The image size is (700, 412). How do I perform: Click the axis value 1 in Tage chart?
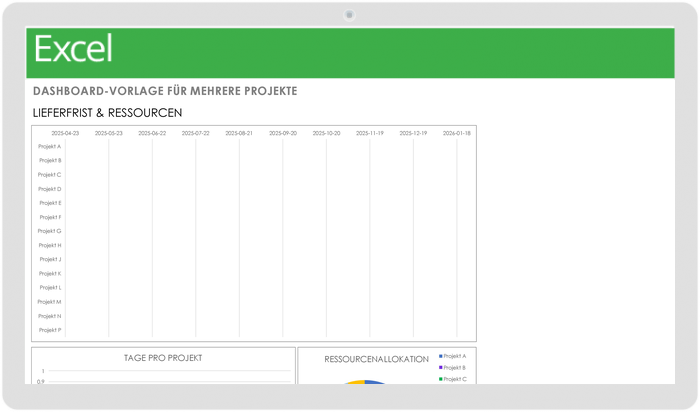(43, 371)
